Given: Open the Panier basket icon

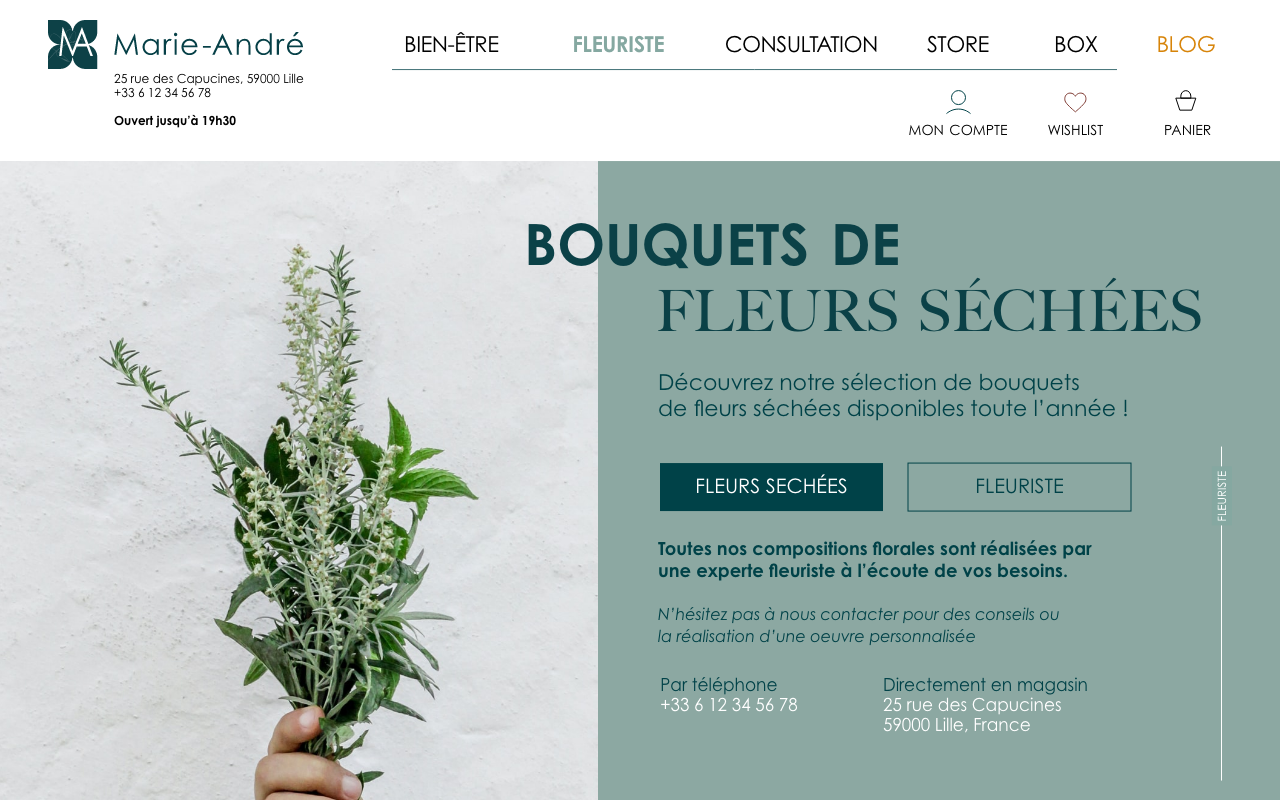Looking at the screenshot, I should 1186,101.
